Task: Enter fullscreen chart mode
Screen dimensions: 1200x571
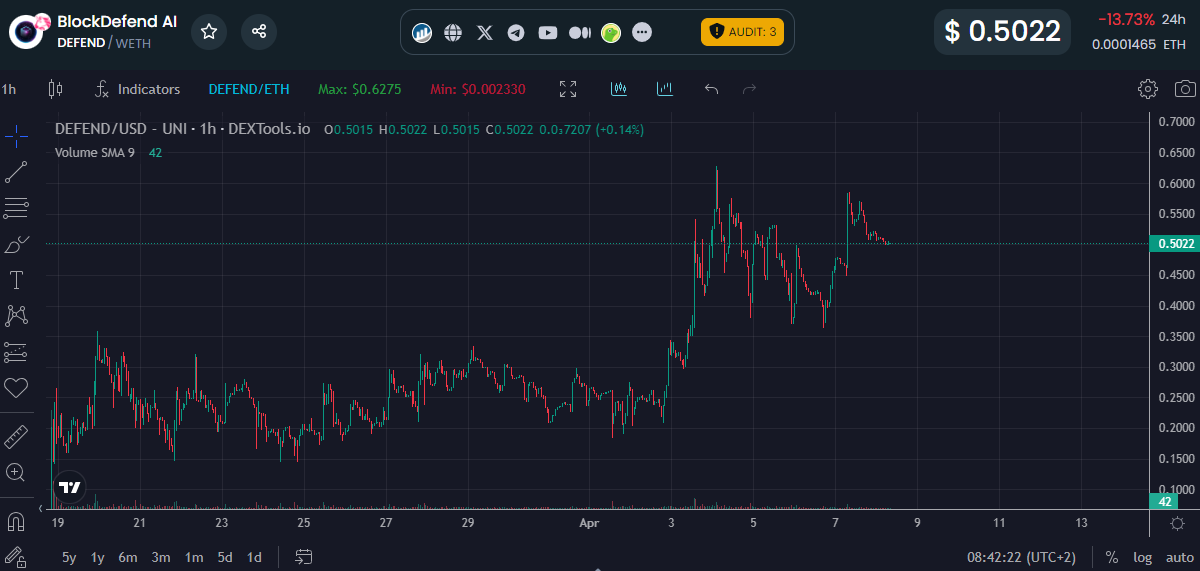Action: pyautogui.click(x=568, y=89)
